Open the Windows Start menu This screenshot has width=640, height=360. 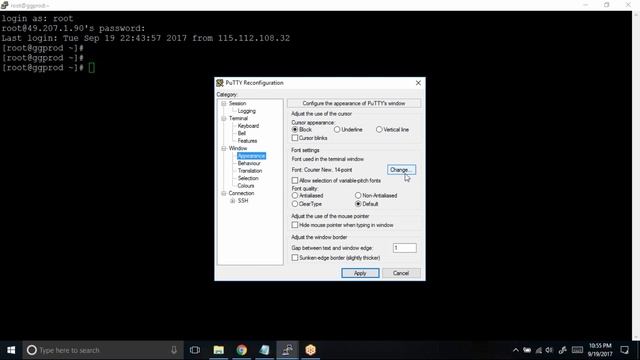11,350
